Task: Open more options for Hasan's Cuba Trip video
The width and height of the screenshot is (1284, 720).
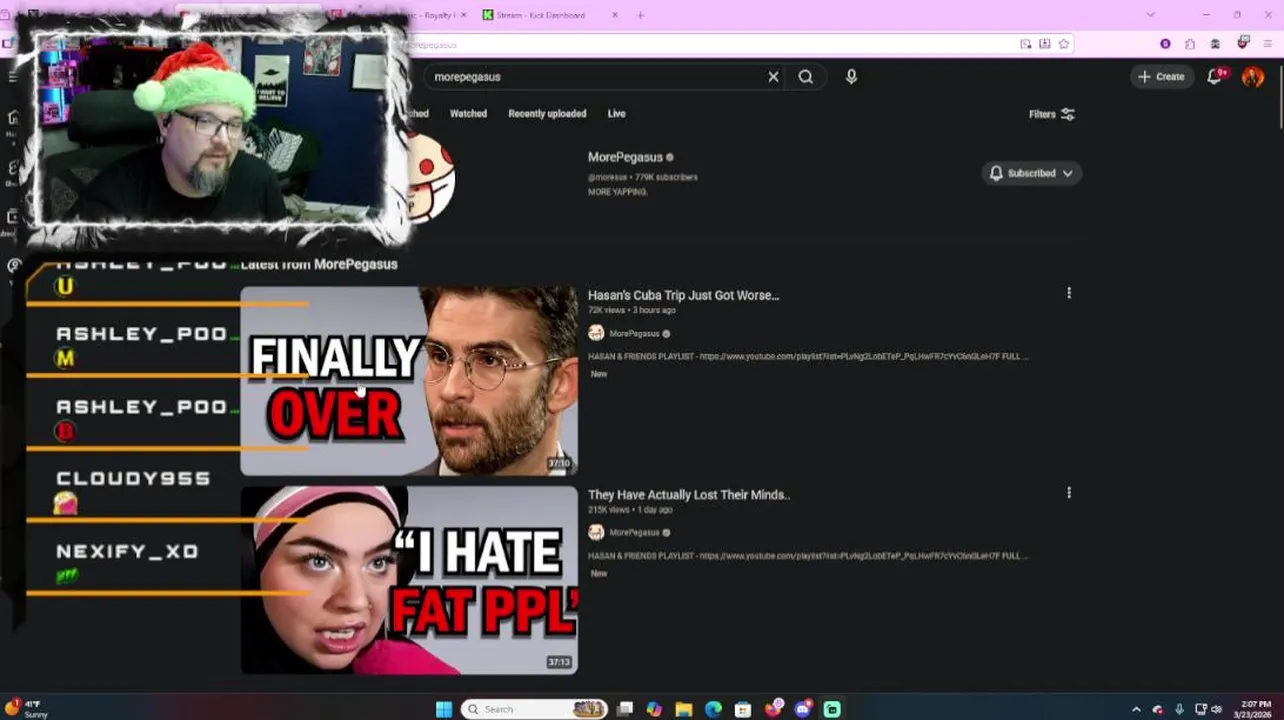Action: pos(1069,293)
